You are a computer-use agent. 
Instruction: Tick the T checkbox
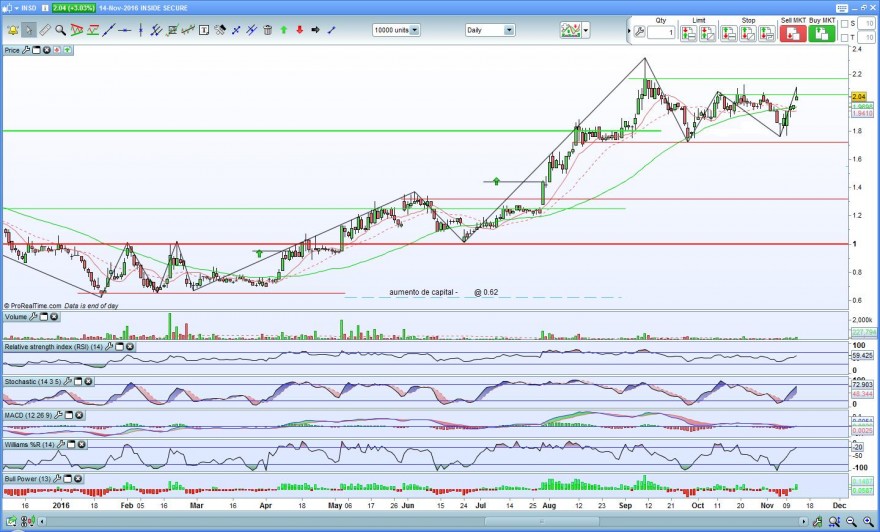point(844,38)
